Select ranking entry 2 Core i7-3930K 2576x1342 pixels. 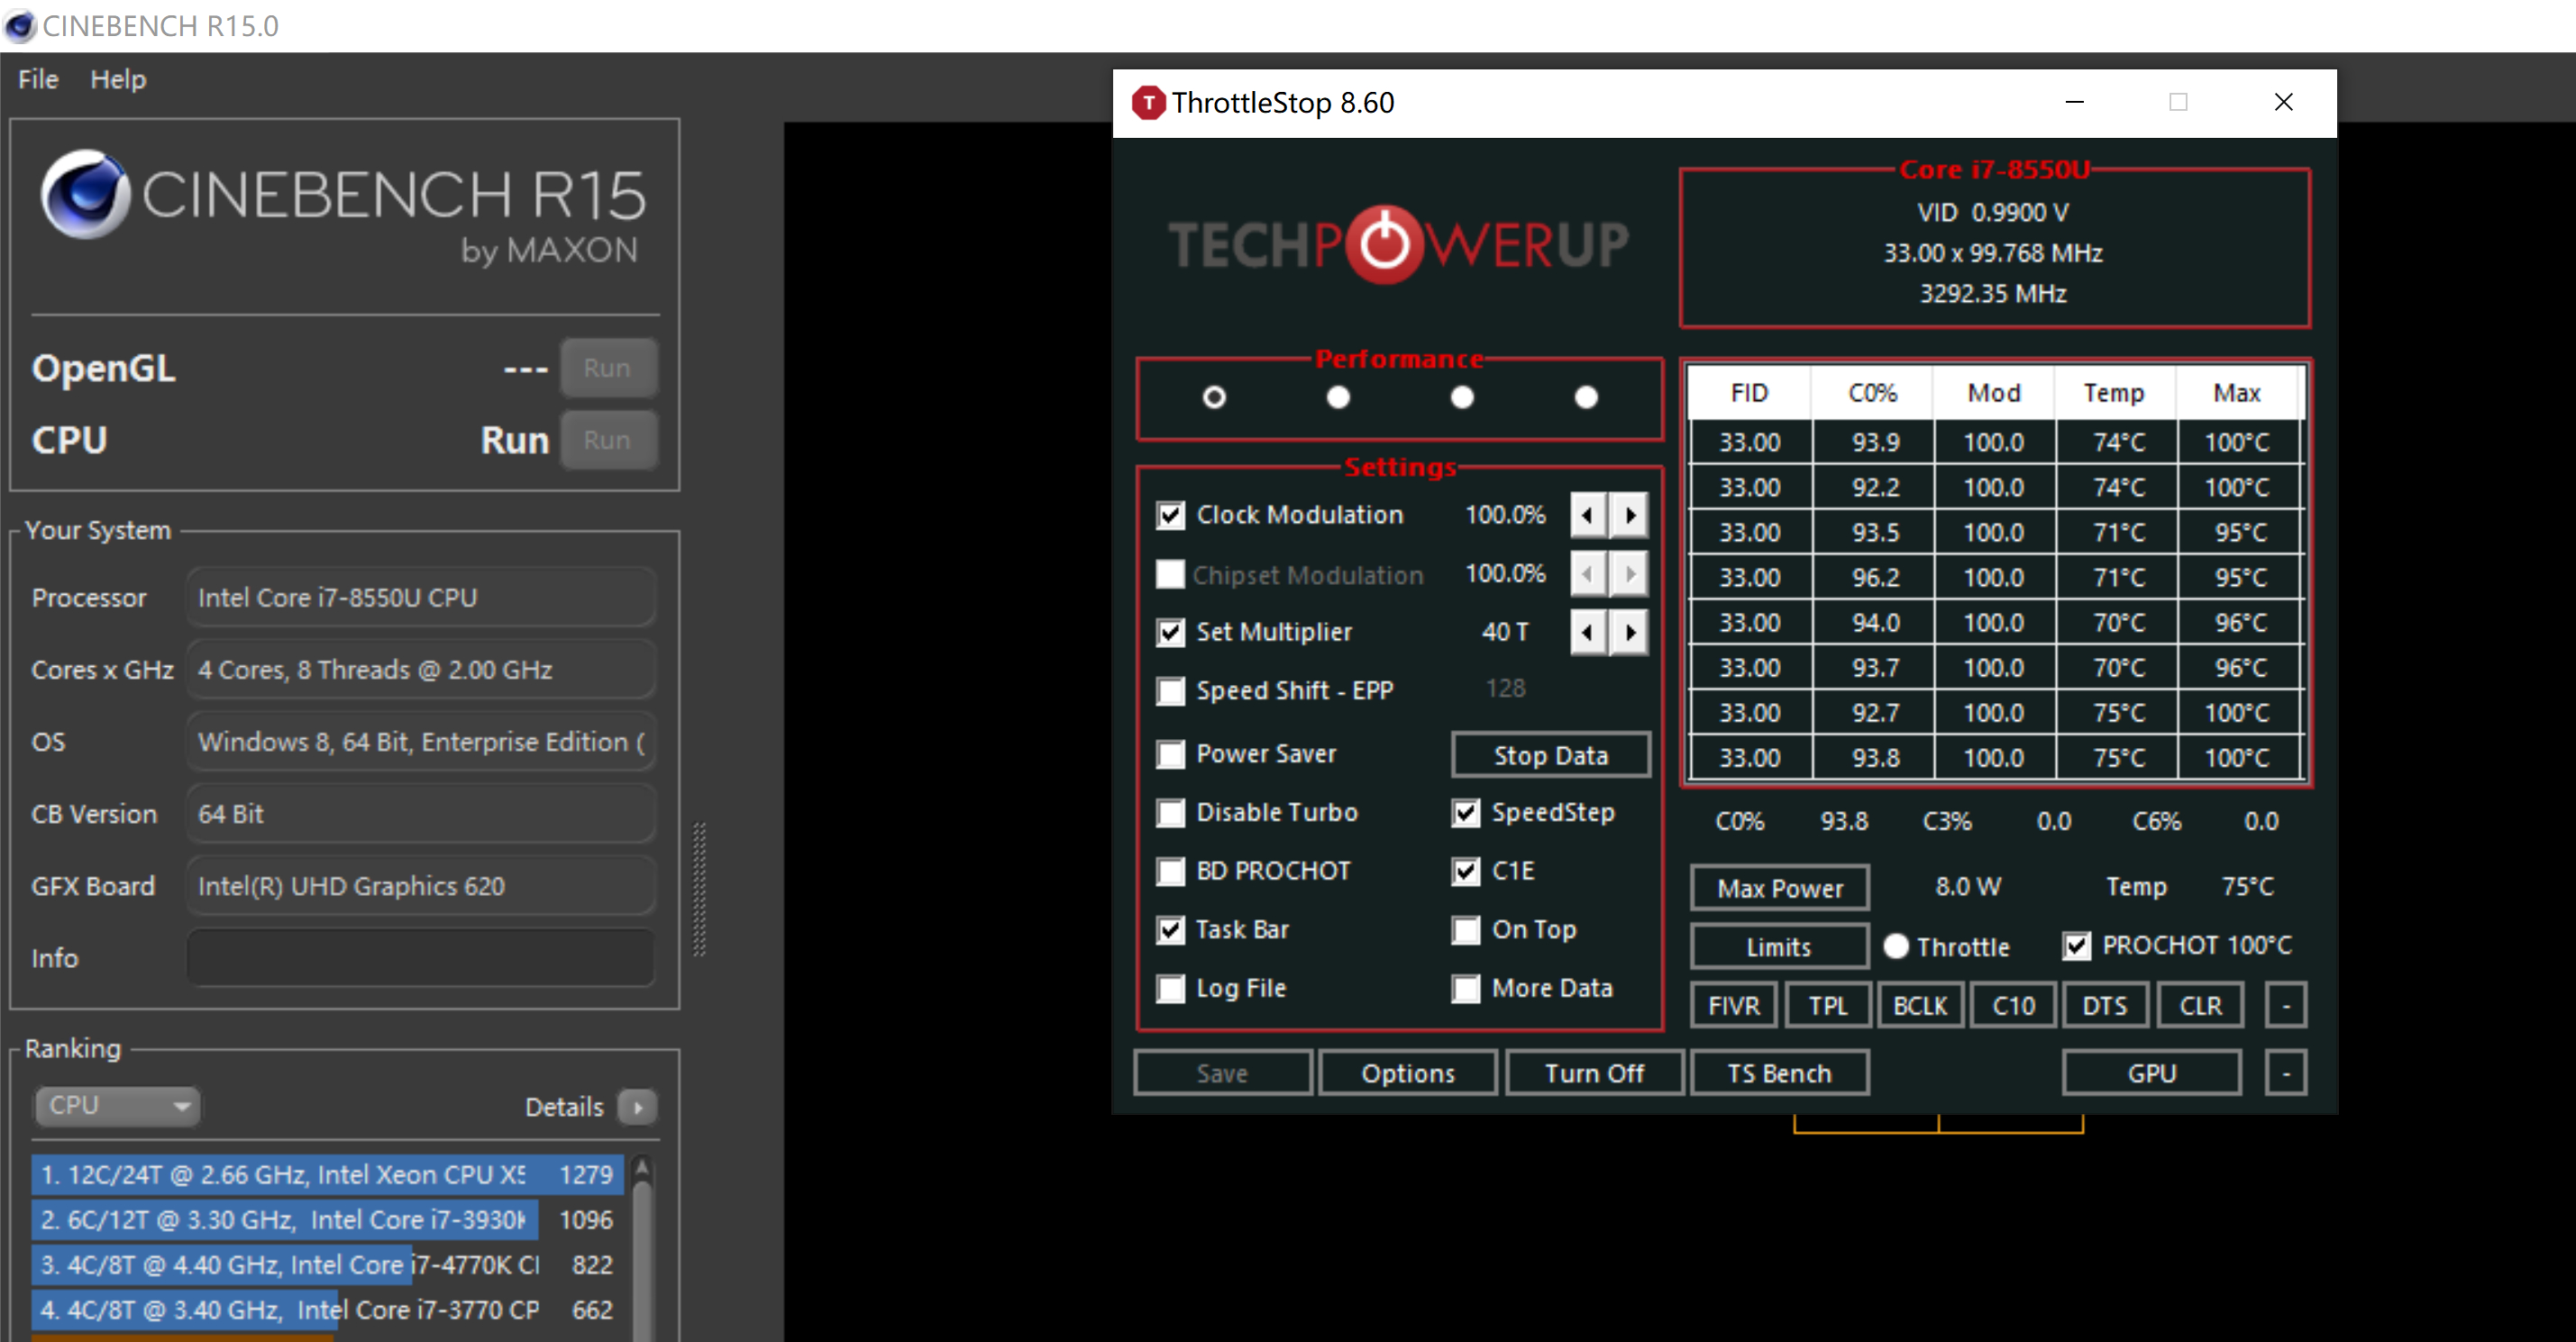click(327, 1219)
